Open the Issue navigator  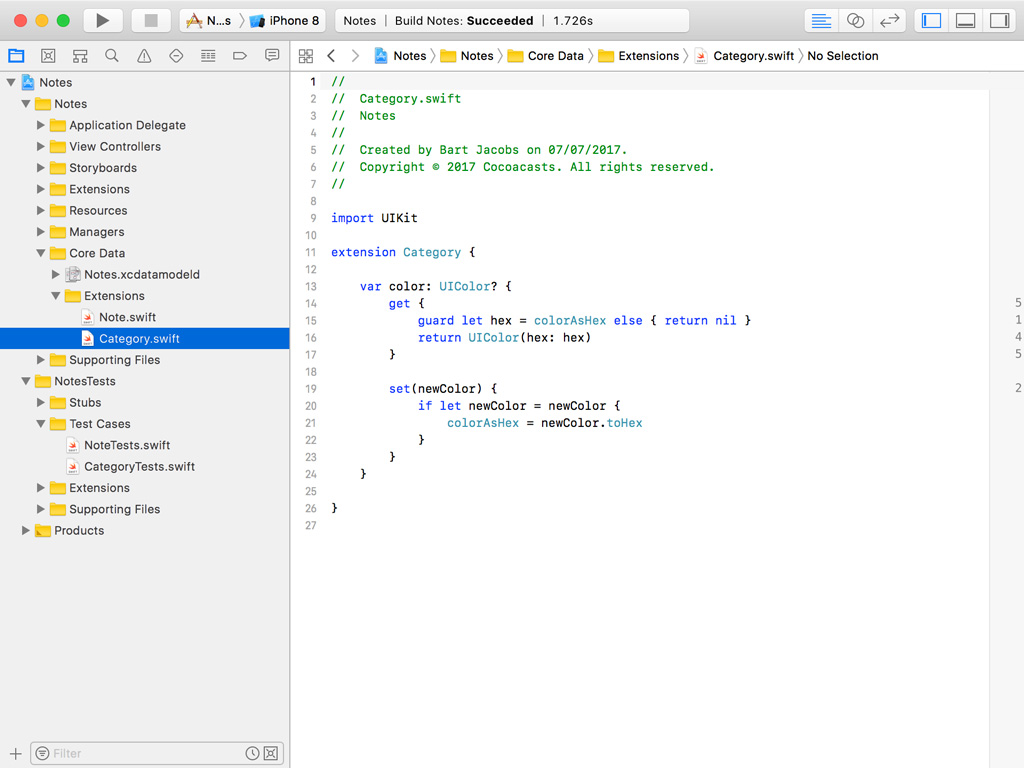pyautogui.click(x=141, y=55)
